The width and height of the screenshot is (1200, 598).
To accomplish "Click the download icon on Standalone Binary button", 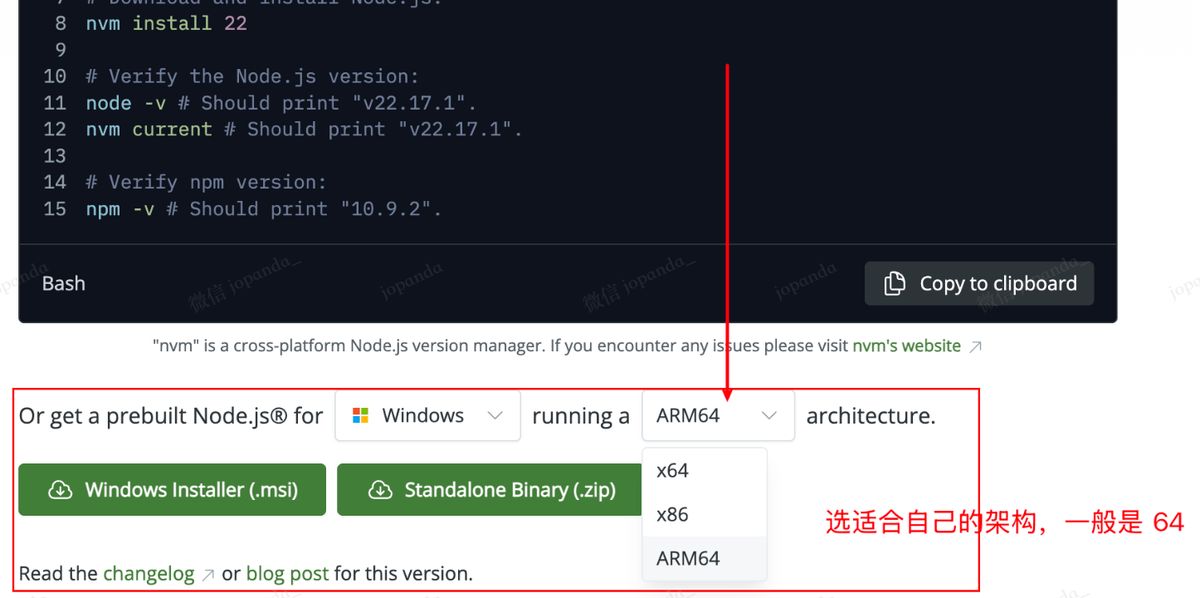I will tap(381, 489).
